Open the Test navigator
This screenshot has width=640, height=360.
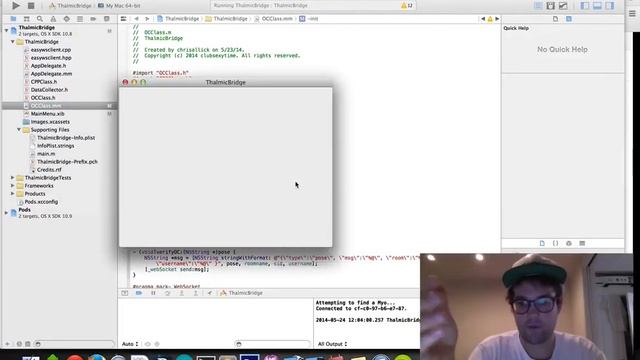pos(67,19)
